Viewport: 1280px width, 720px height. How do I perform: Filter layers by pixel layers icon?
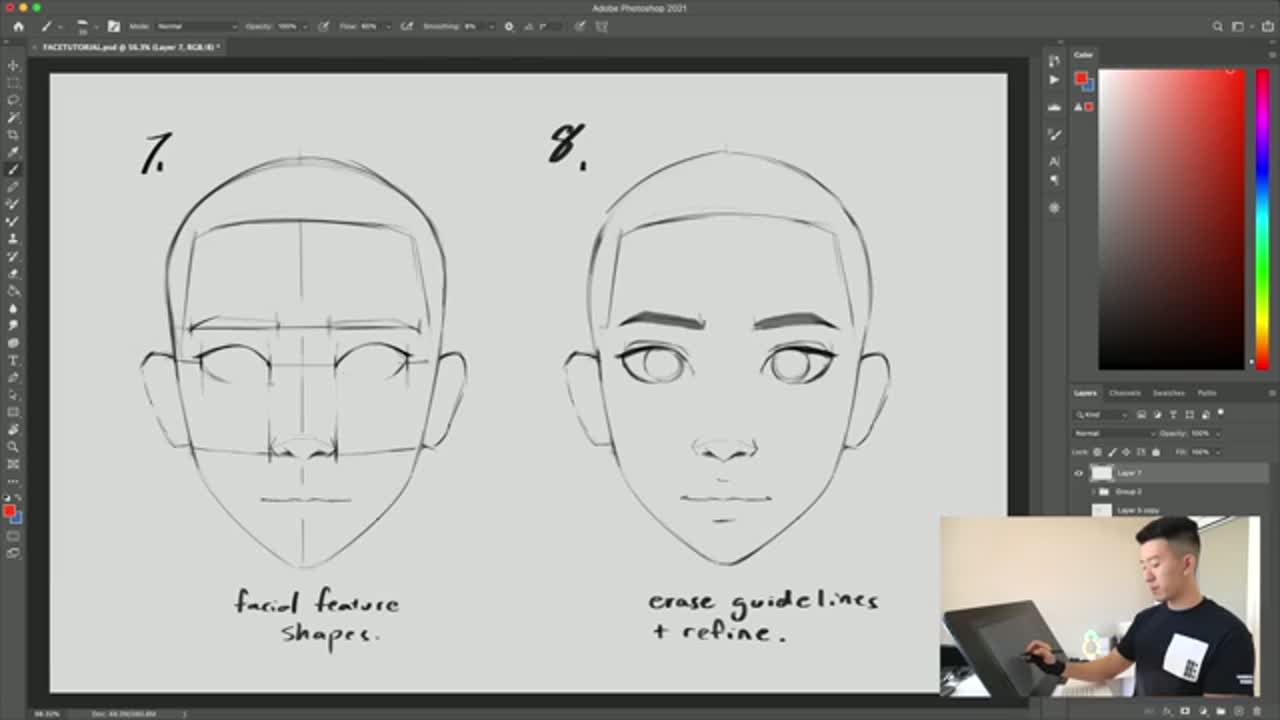click(1141, 415)
